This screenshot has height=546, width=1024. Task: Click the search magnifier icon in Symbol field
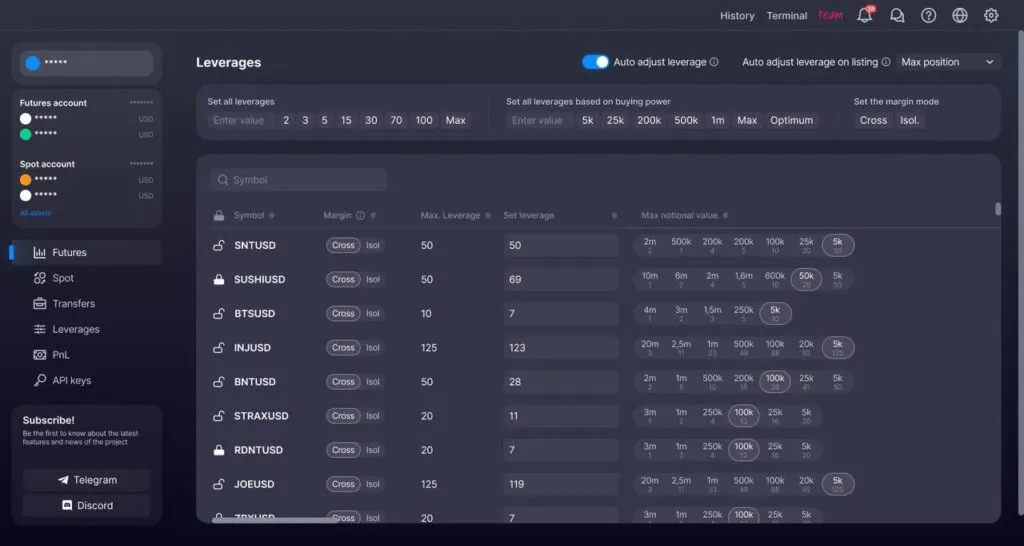pos(223,180)
